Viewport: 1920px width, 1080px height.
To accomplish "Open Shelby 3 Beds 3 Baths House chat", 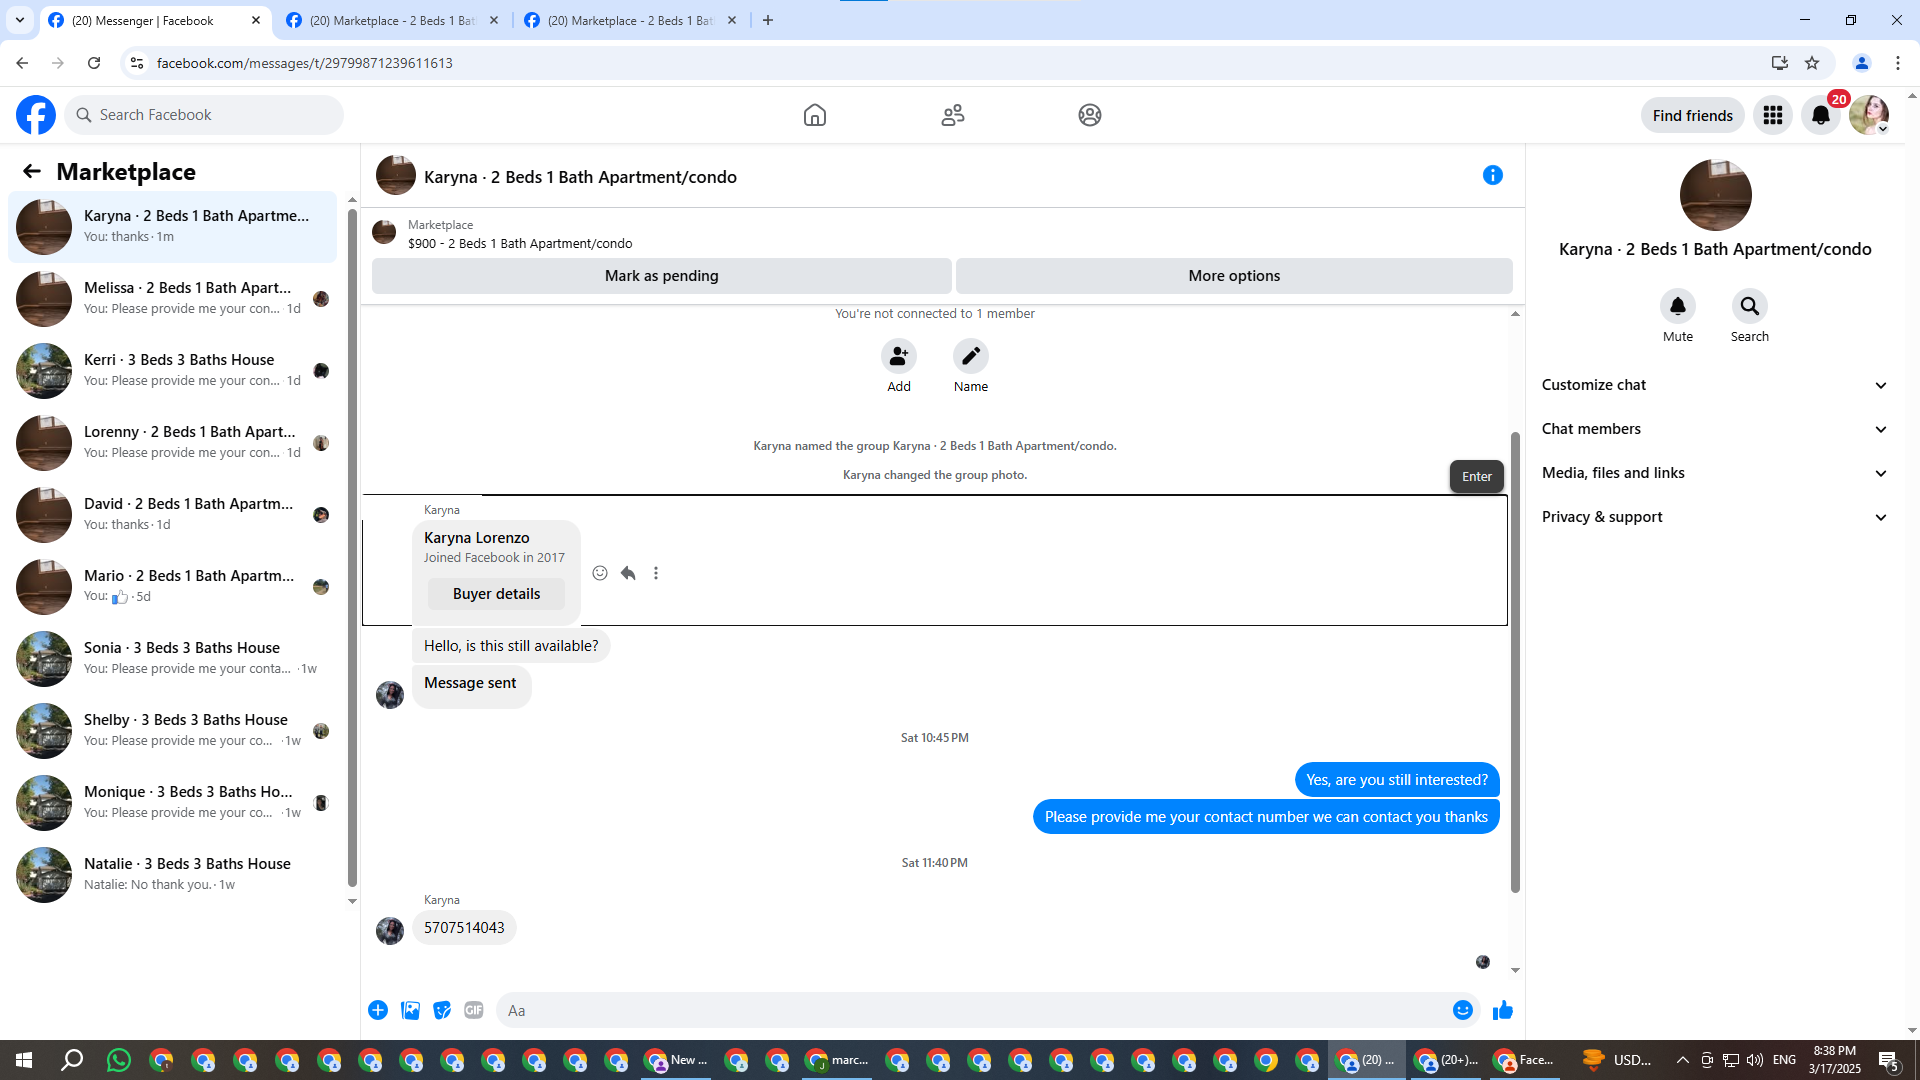I will pyautogui.click(x=173, y=731).
